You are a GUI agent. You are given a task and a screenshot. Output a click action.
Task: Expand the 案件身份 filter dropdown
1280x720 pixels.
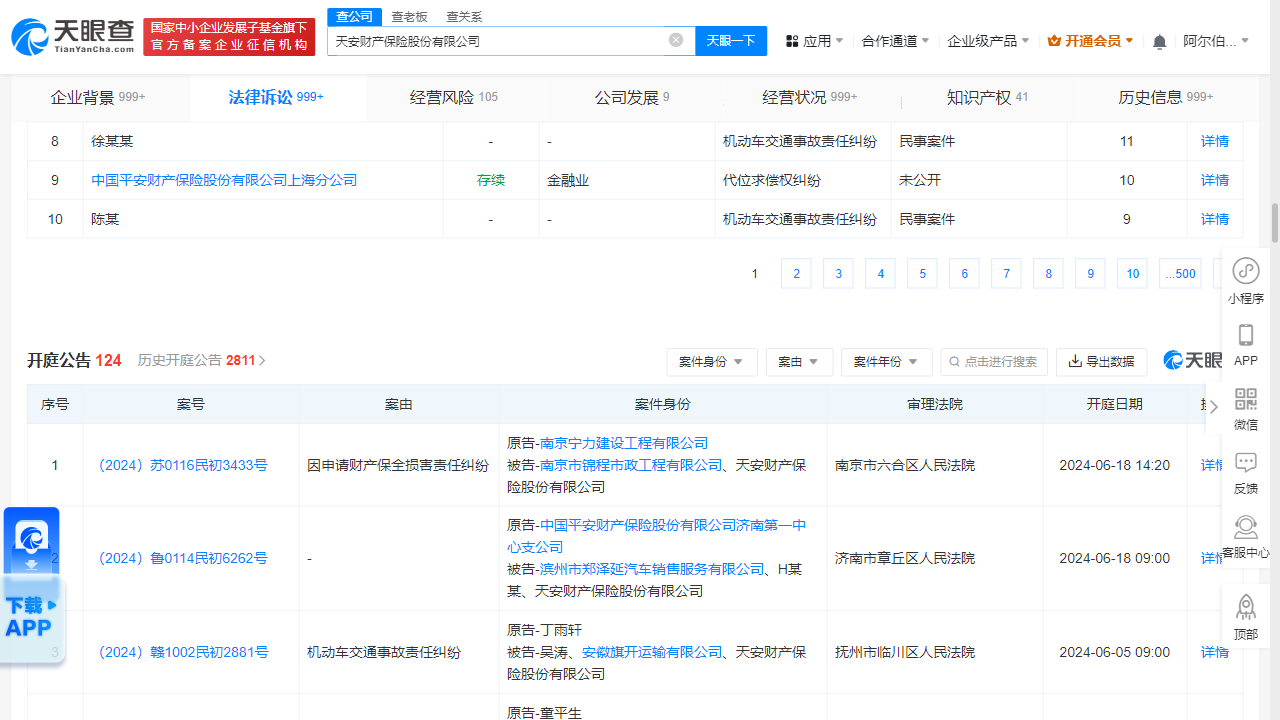point(712,362)
